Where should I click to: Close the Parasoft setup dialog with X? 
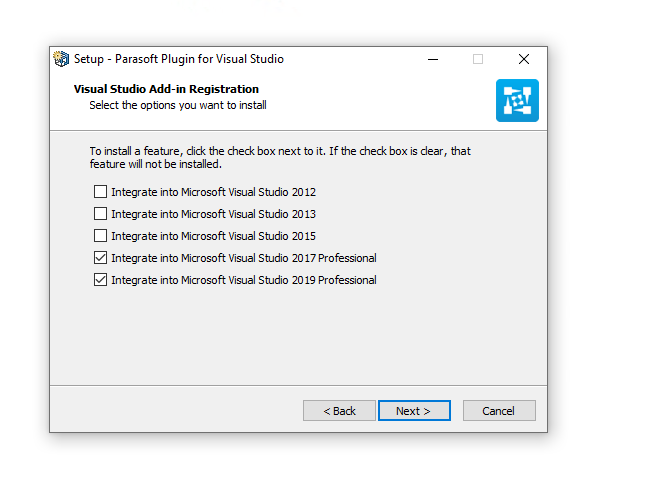pos(524,59)
